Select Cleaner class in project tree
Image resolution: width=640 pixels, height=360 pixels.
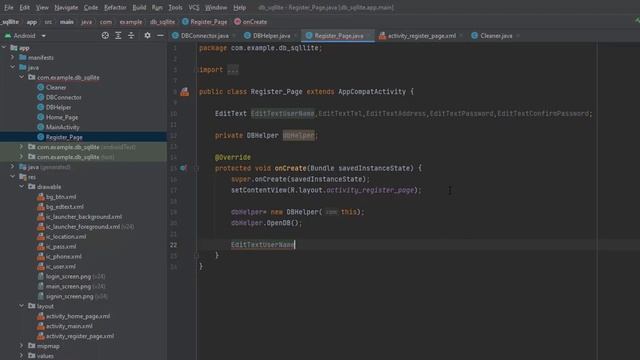point(56,87)
